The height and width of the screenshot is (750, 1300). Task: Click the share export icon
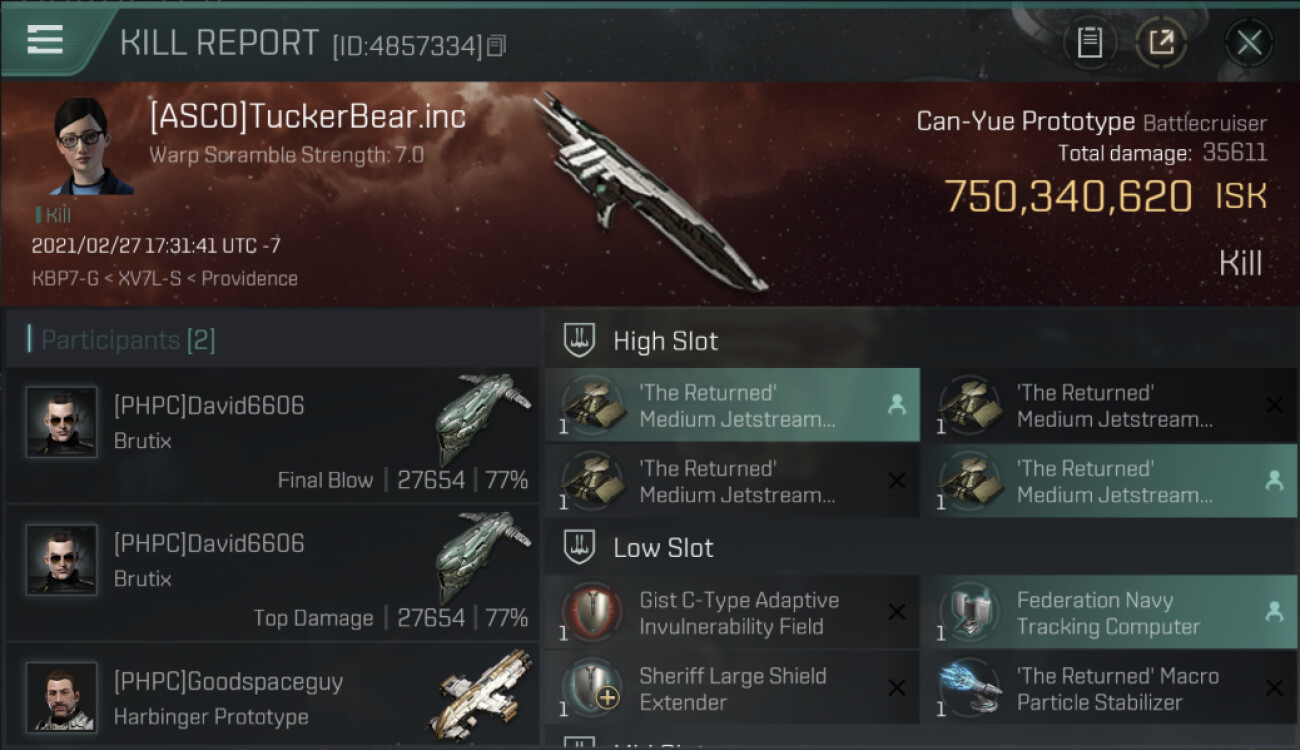pos(1161,42)
